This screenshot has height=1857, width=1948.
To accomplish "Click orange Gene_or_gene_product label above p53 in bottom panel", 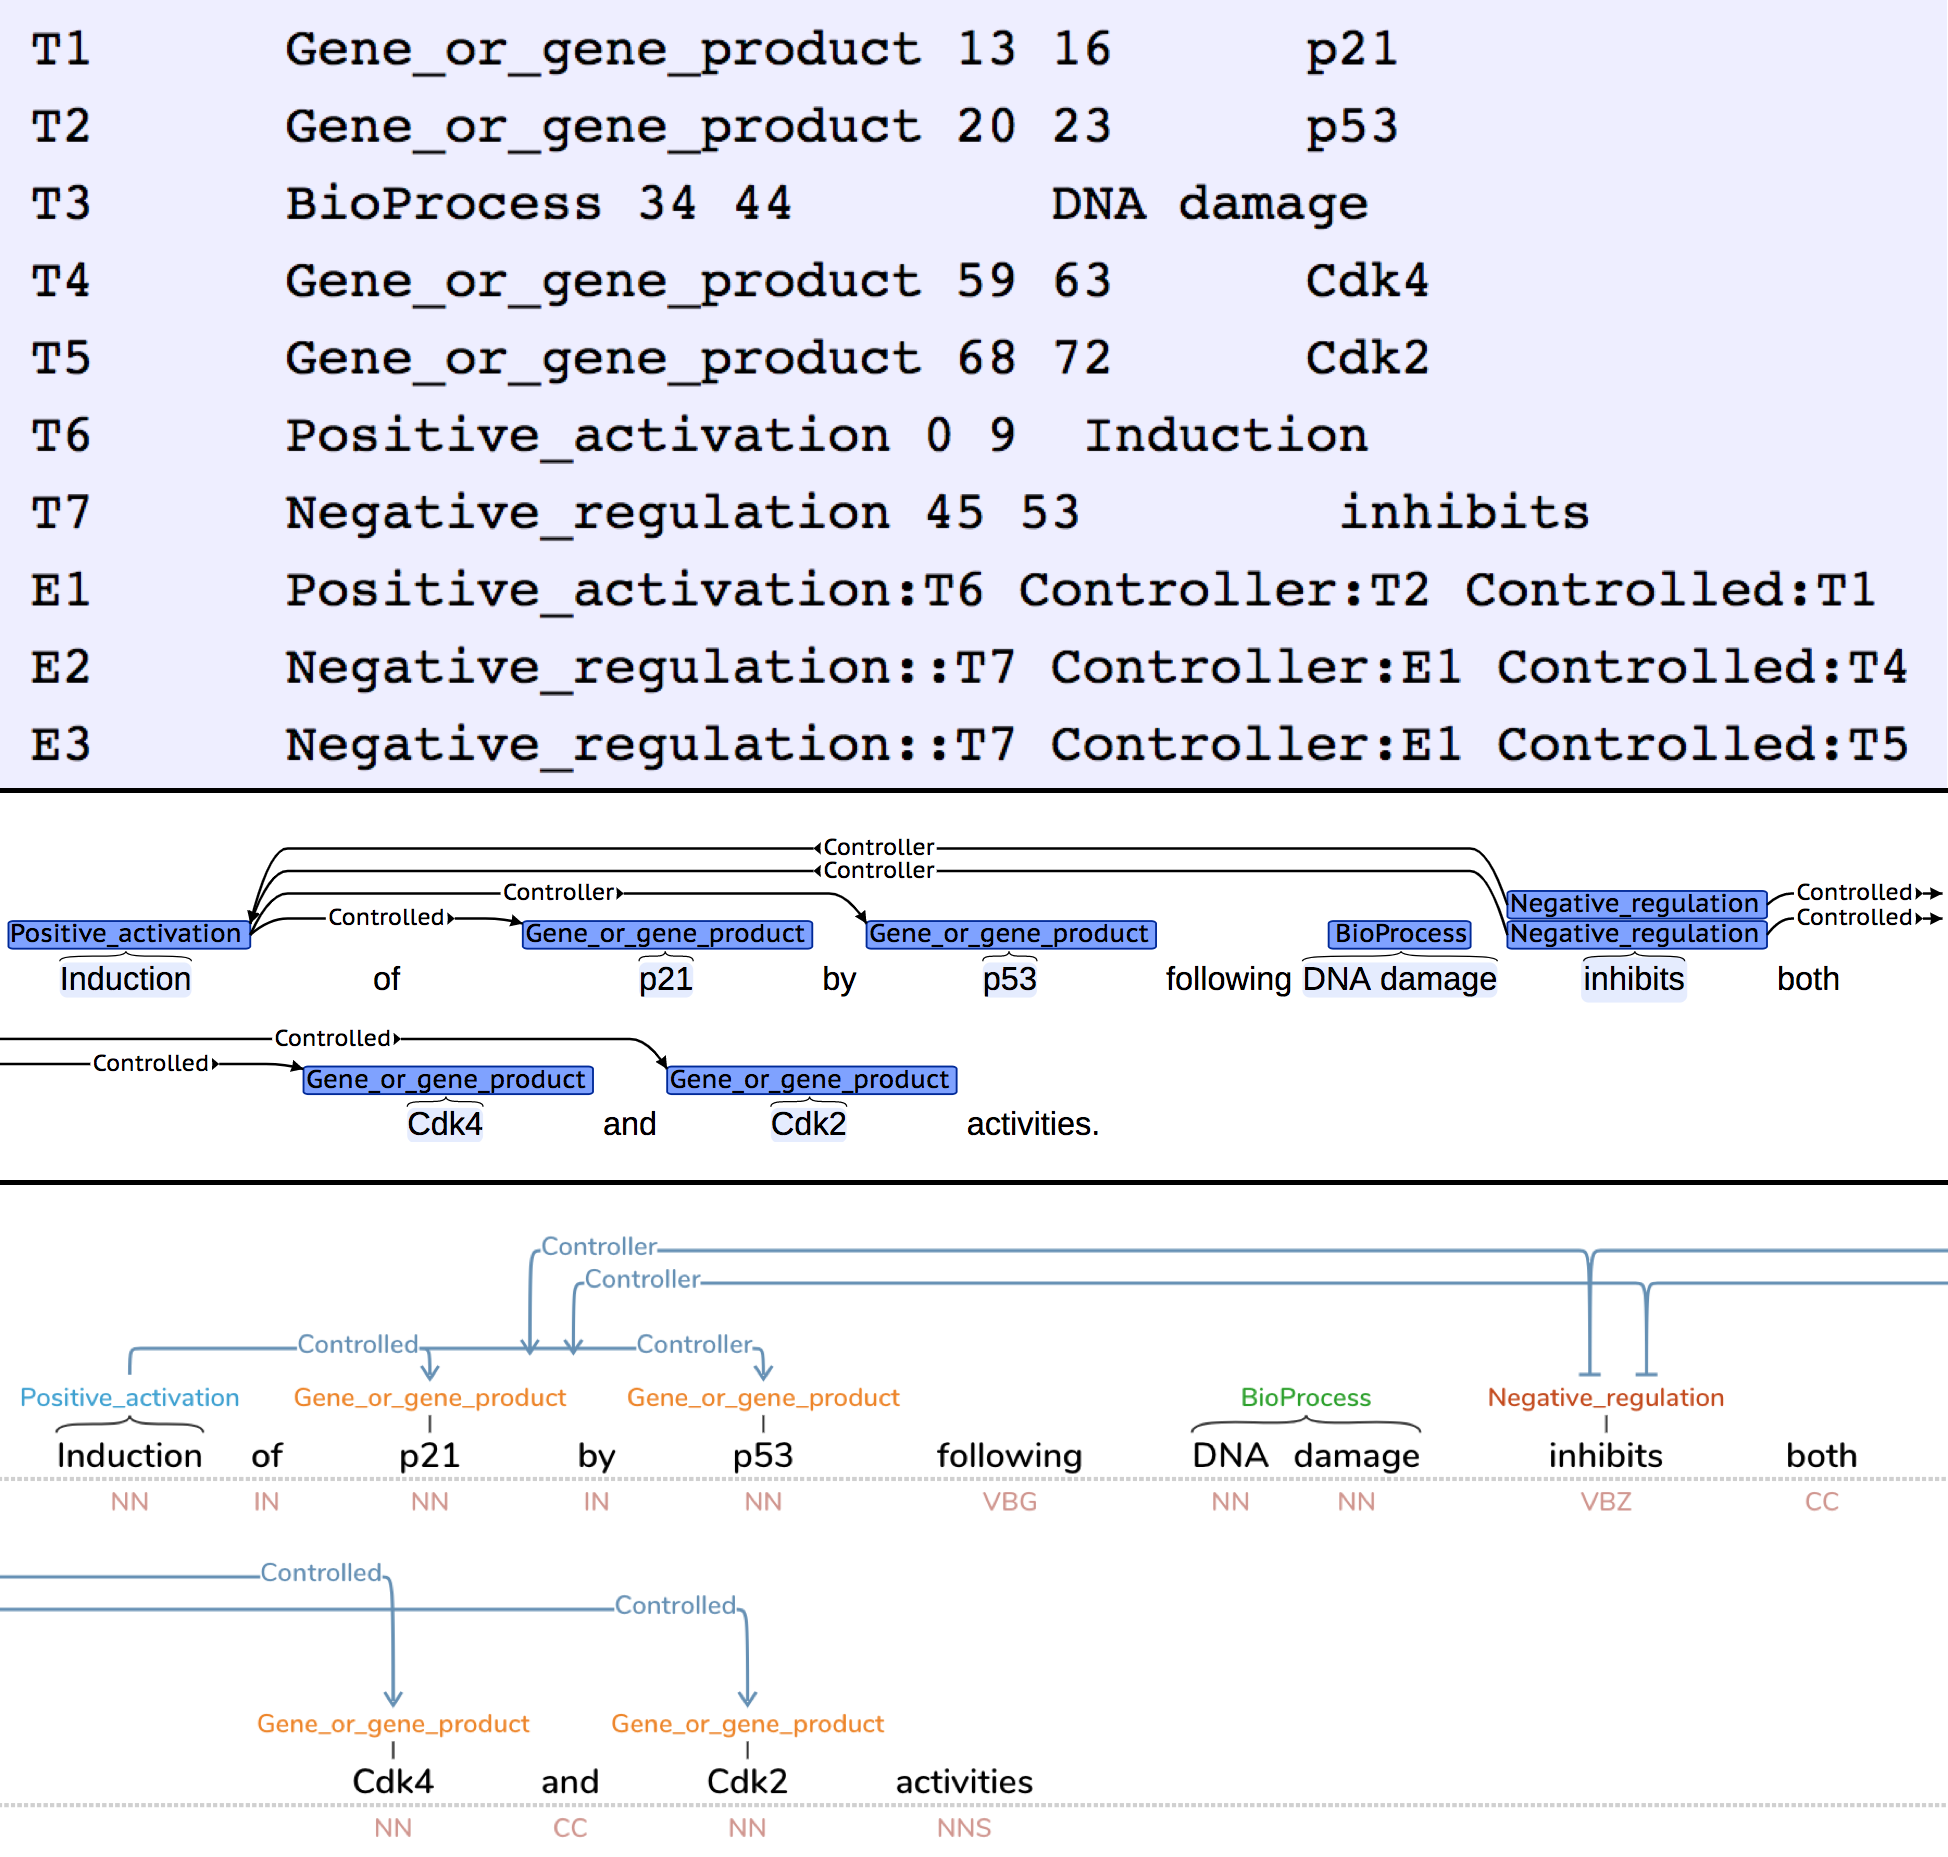I will pyautogui.click(x=762, y=1397).
